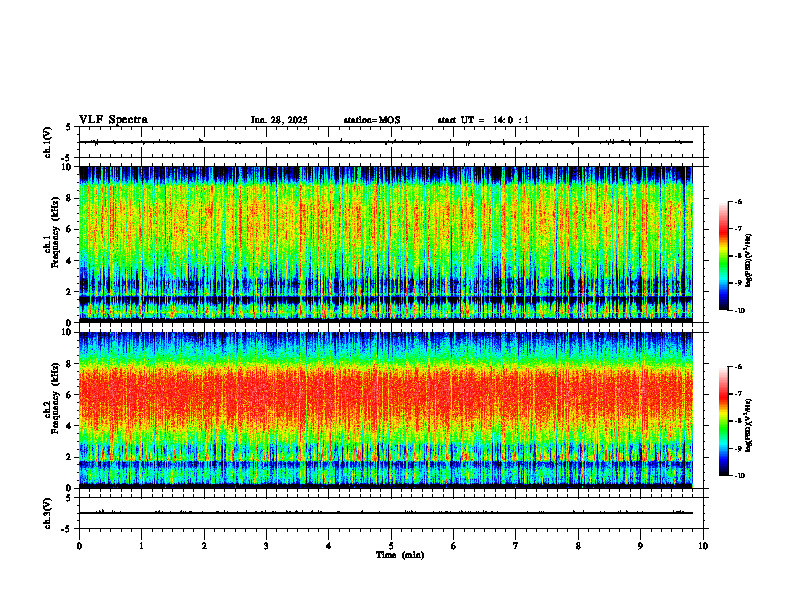
Task: Click the ch.2 frequency tick label "6"
Action: coord(70,395)
